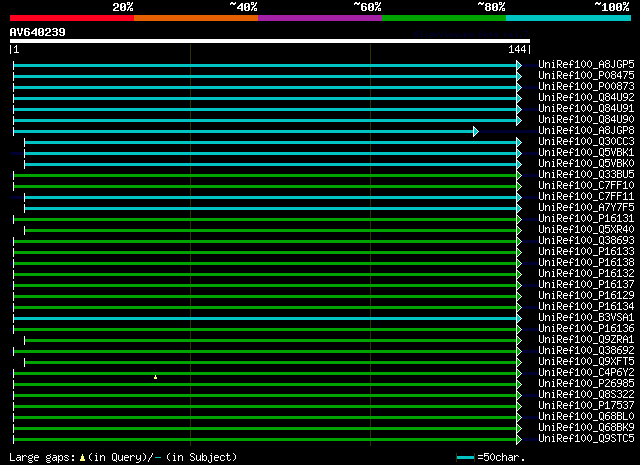This screenshot has width=640, height=465.
Task: Click the green alignment bar for Q33BU5
Action: point(265,176)
